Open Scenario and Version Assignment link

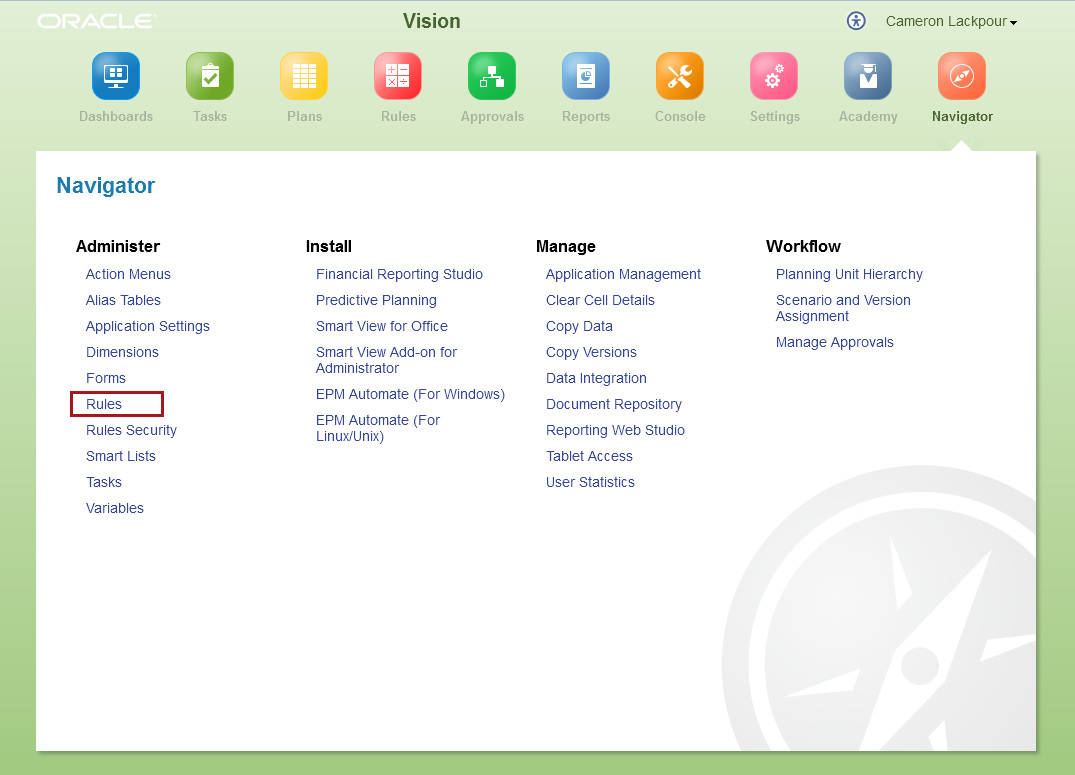point(843,308)
